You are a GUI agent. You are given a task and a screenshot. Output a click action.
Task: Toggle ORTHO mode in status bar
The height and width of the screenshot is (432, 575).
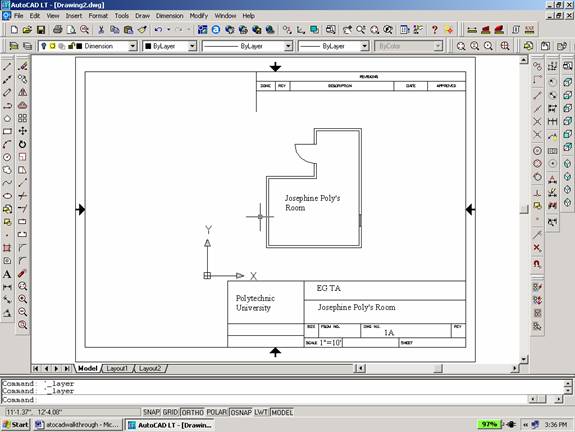click(x=192, y=412)
